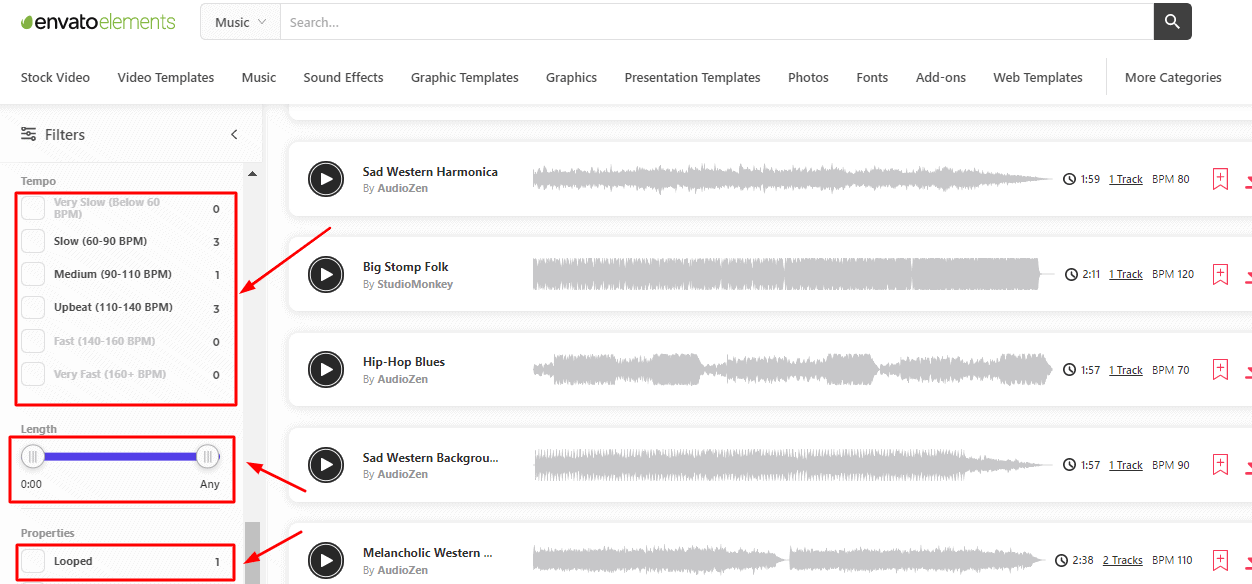Play the Big Stomp Folk track
This screenshot has height=584, width=1252.
point(326,274)
